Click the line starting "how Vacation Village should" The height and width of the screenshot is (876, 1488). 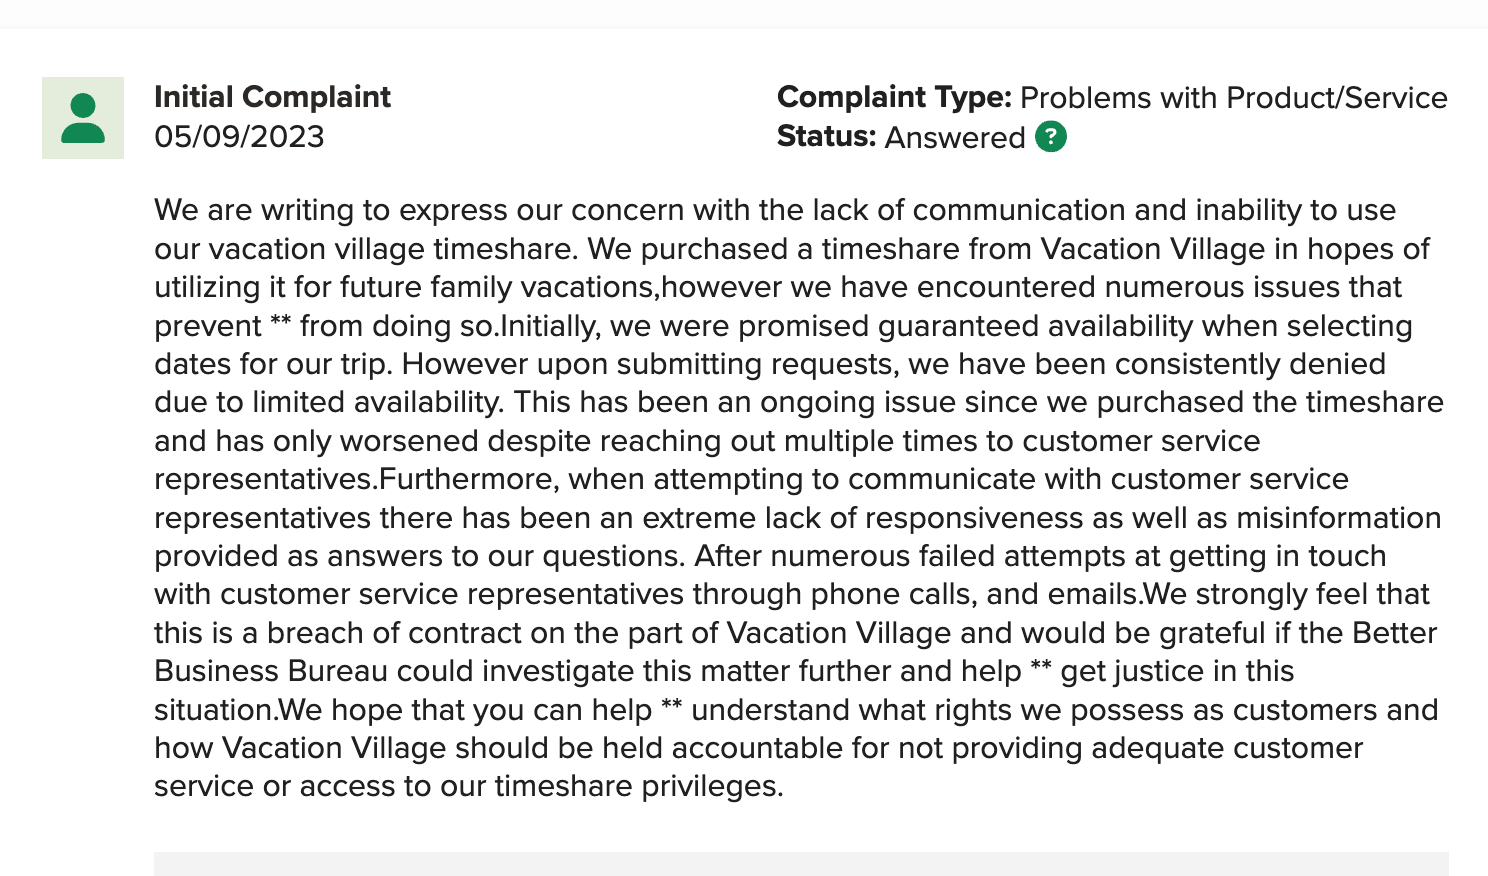coord(757,748)
